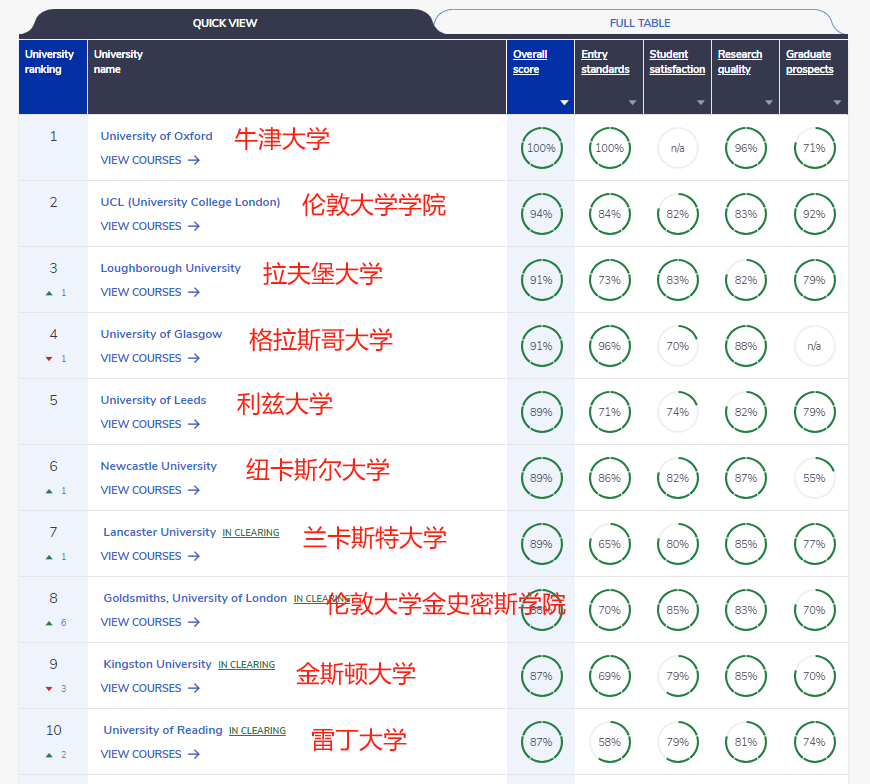Open Newcastle University link

click(x=159, y=466)
